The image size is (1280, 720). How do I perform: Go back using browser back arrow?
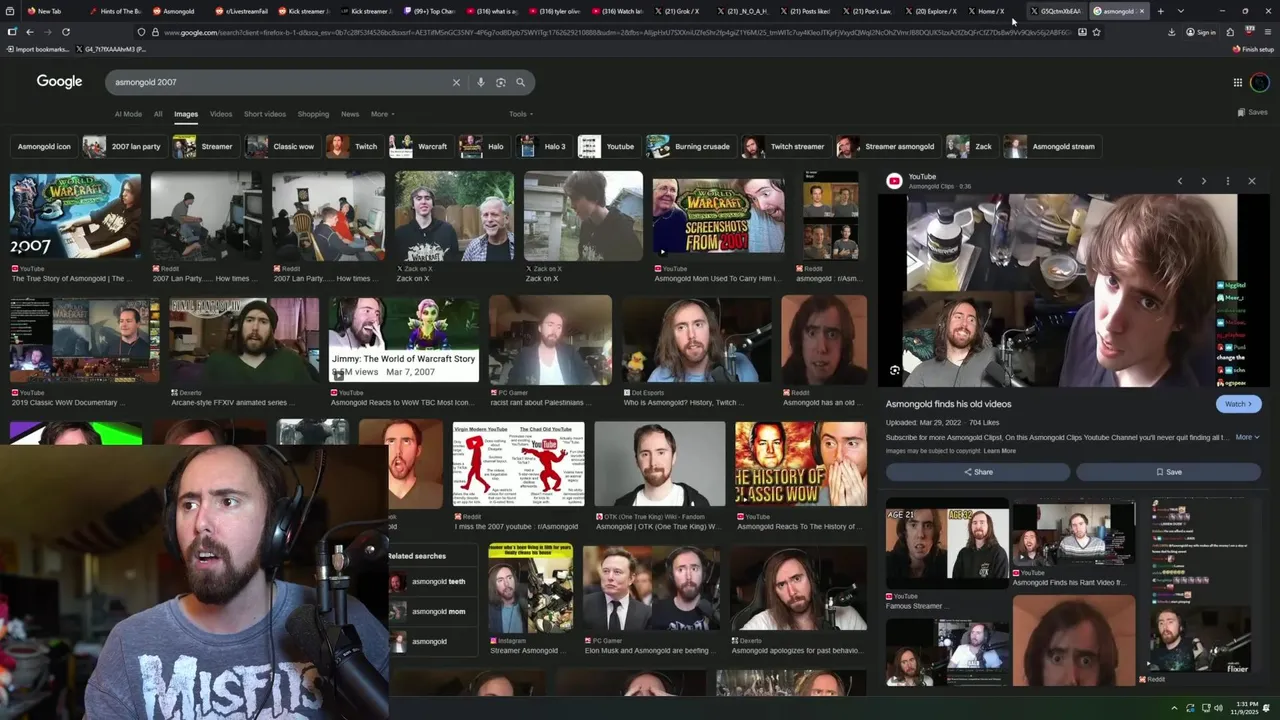(x=29, y=32)
